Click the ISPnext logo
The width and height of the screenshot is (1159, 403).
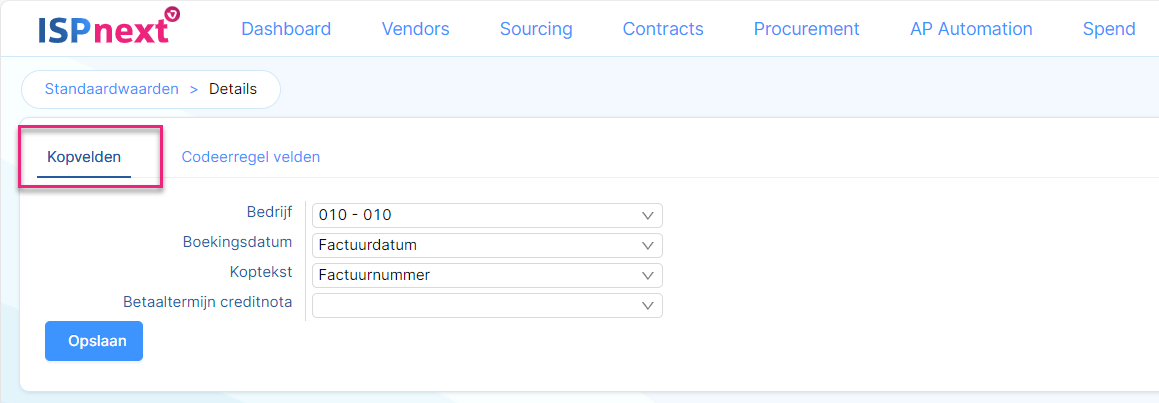pos(109,27)
